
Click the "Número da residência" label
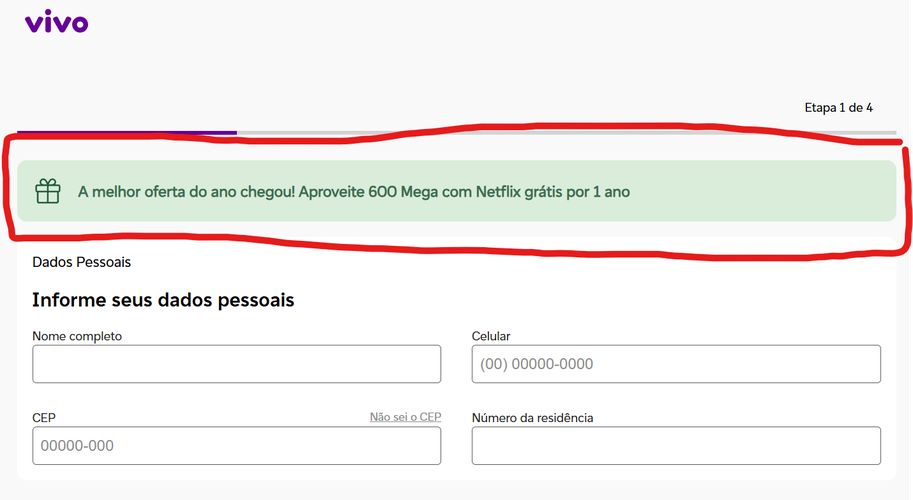[532, 417]
